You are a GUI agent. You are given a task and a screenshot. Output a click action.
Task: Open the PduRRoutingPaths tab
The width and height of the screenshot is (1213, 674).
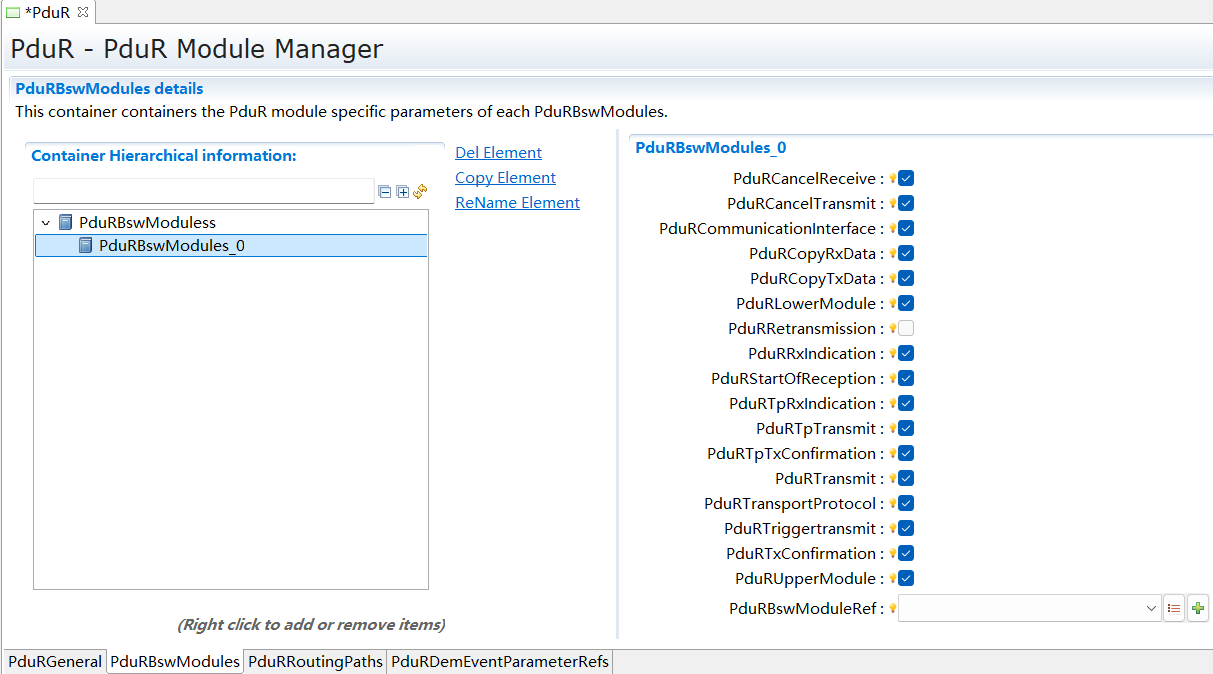pos(315,661)
